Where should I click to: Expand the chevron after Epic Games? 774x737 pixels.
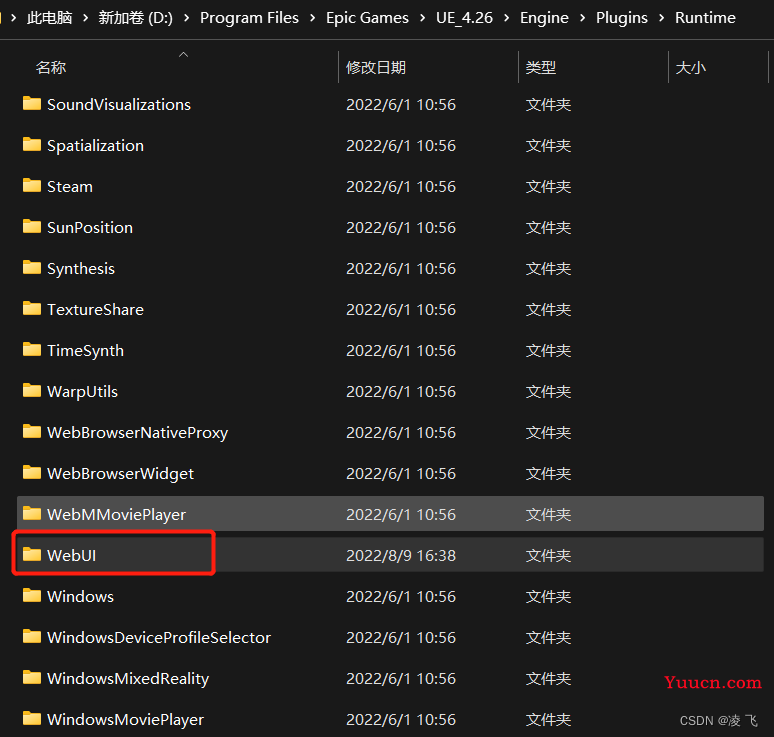pos(423,18)
